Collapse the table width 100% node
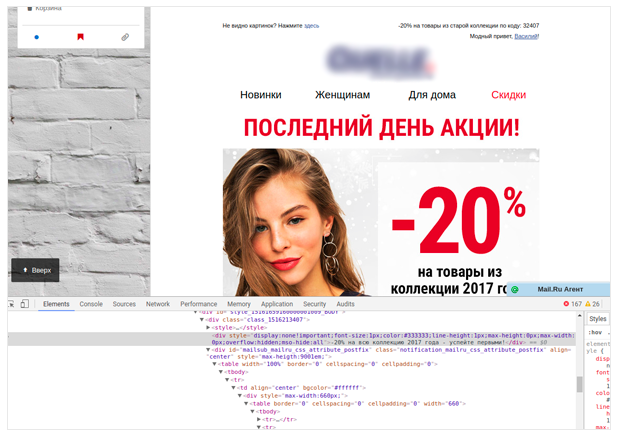The image size is (621, 437). click(215, 364)
